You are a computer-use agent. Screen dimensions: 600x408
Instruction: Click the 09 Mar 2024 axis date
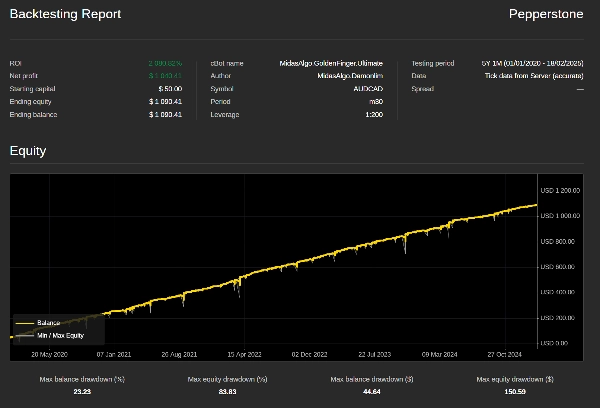coord(439,353)
